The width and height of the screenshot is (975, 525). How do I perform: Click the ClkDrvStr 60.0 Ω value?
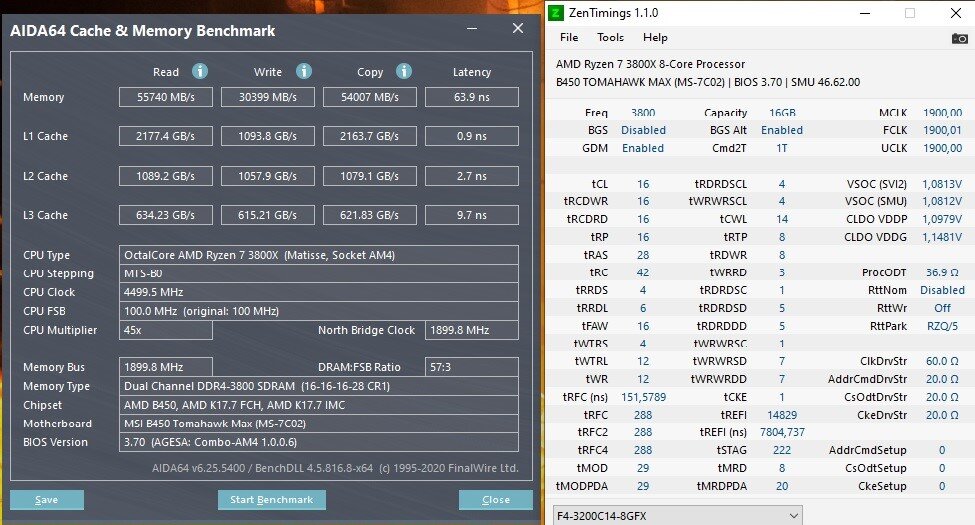[x=942, y=361]
